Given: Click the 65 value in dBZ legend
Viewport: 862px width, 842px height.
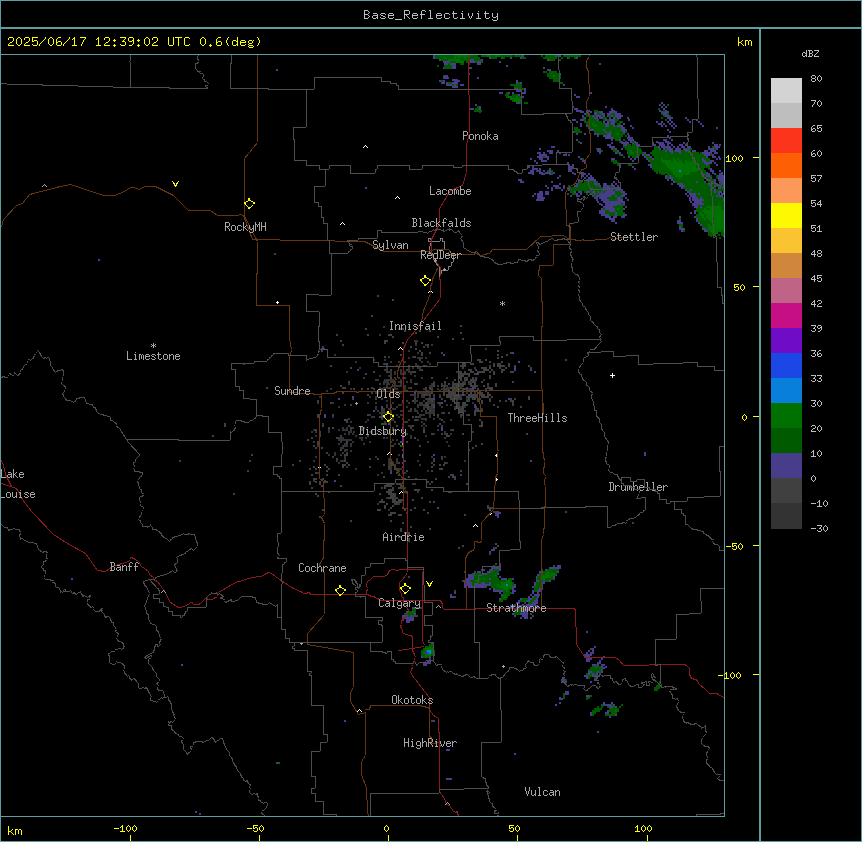Looking at the screenshot, I should click(816, 128).
